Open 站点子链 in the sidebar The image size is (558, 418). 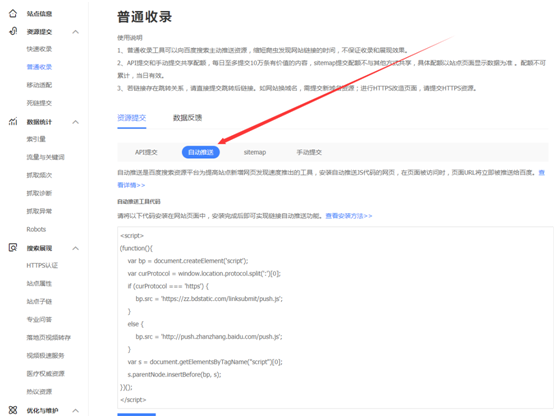click(39, 302)
